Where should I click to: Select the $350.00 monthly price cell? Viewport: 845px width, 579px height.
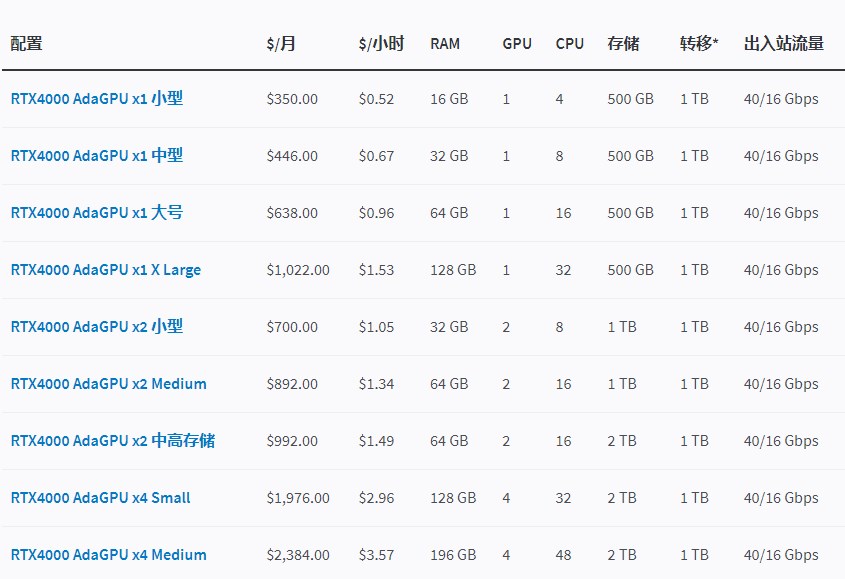(292, 99)
